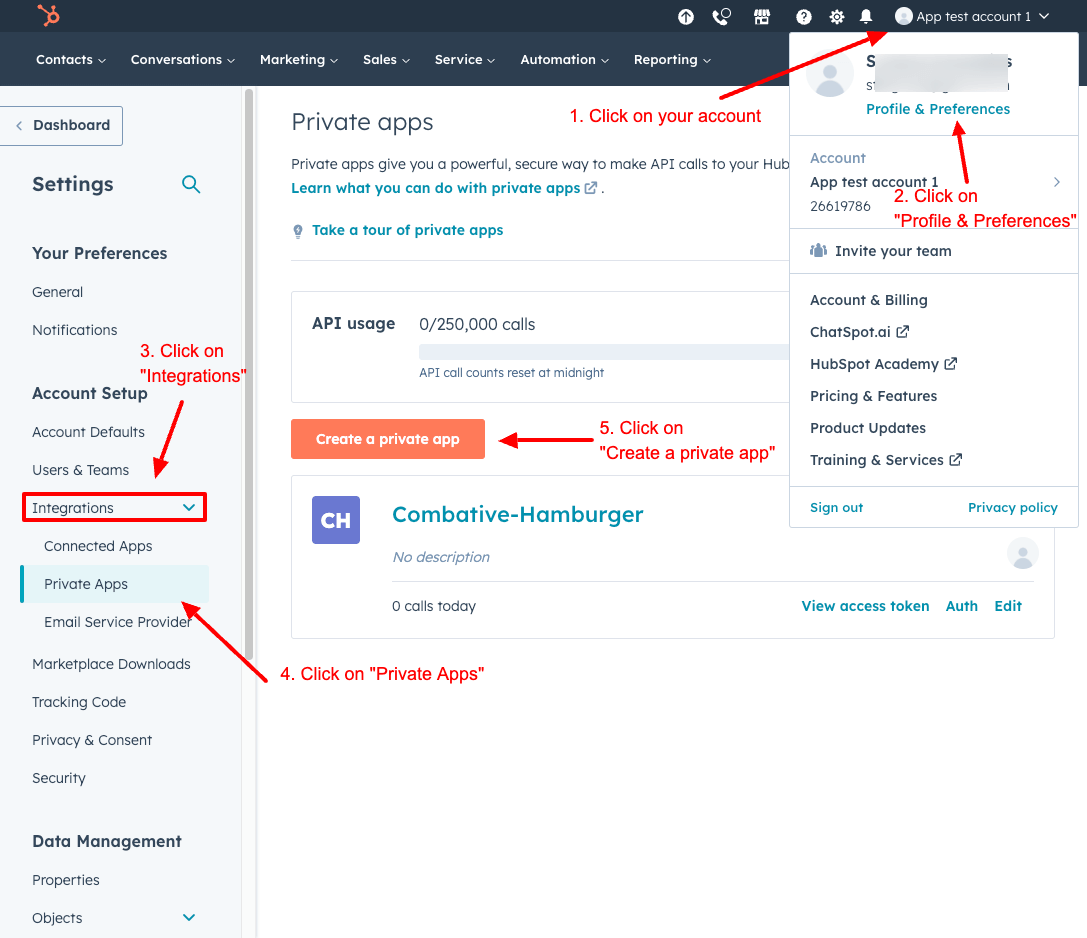Open HubSpot Academy menu entry
The width and height of the screenshot is (1087, 938).
tap(874, 363)
